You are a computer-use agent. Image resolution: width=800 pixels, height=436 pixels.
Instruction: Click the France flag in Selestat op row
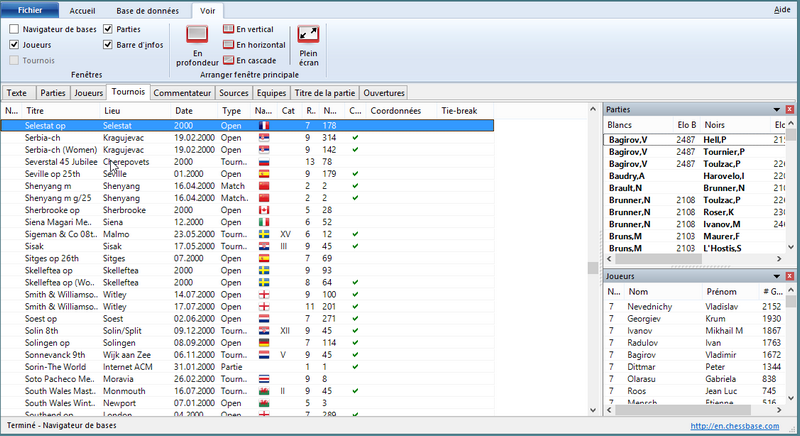point(264,125)
